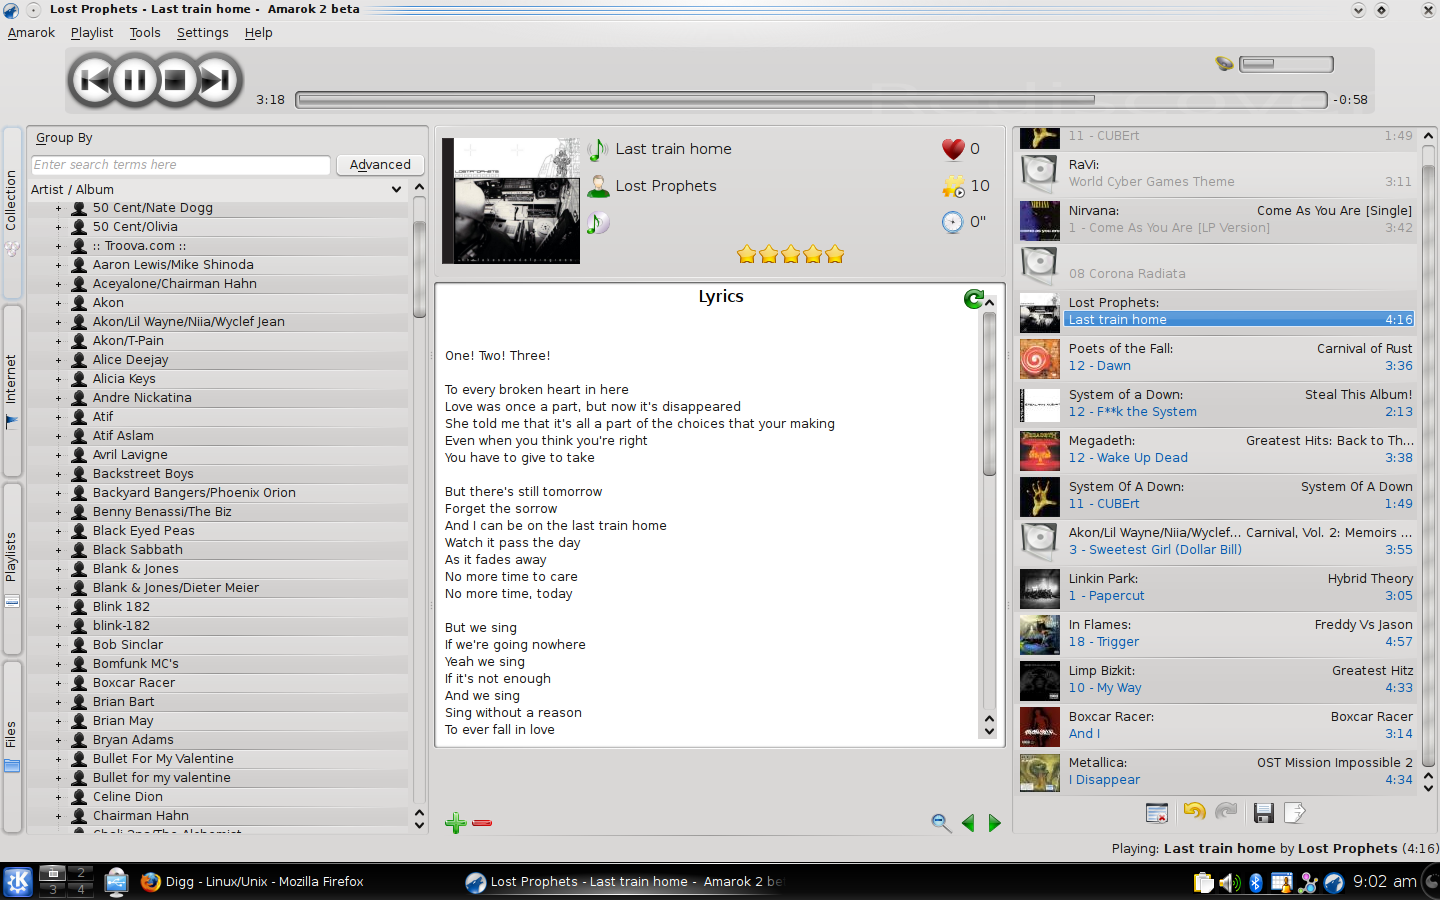
Task: Click the Bluetooth tray icon
Action: pos(1256,882)
